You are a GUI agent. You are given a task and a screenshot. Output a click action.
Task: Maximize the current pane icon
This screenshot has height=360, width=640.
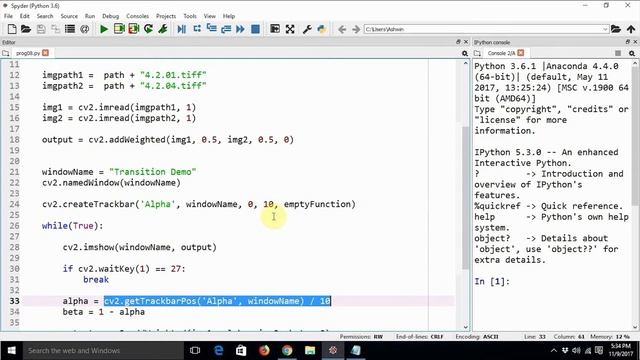point(275,29)
